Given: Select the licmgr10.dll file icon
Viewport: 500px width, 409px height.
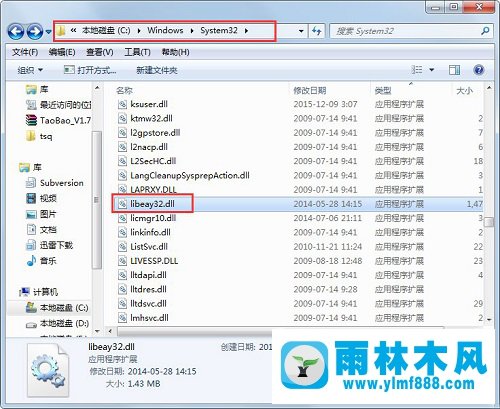Looking at the screenshot, I should [122, 218].
